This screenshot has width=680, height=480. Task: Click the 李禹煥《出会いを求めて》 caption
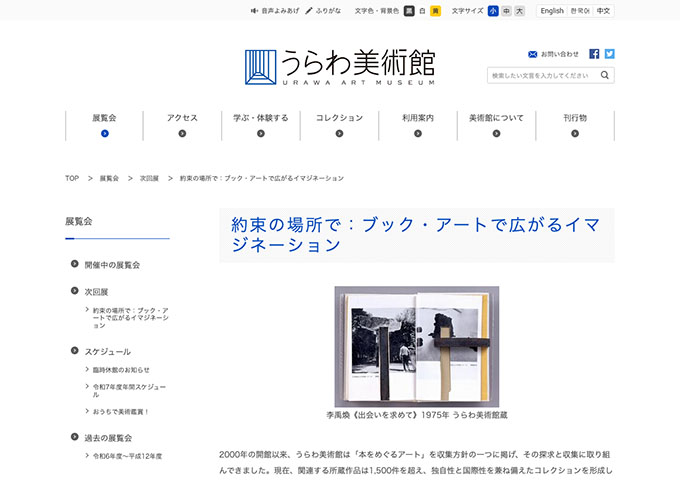pyautogui.click(x=417, y=415)
